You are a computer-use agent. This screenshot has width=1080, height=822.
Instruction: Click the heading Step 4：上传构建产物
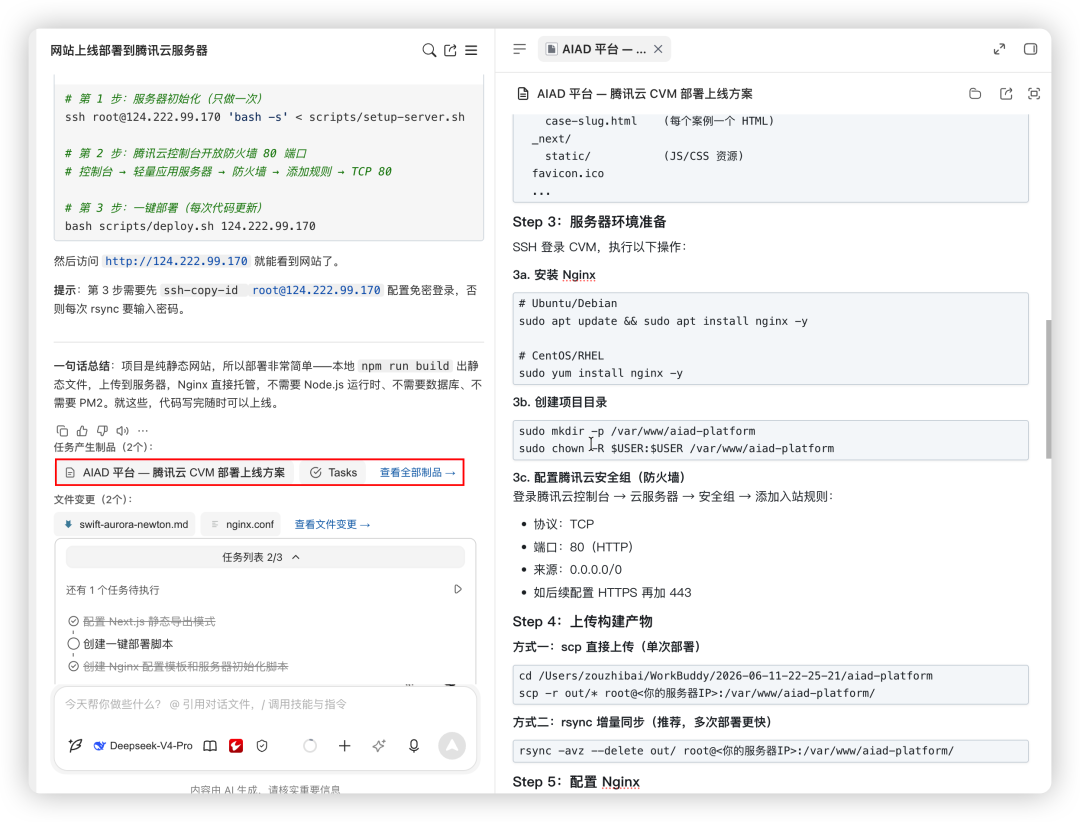click(x=583, y=621)
